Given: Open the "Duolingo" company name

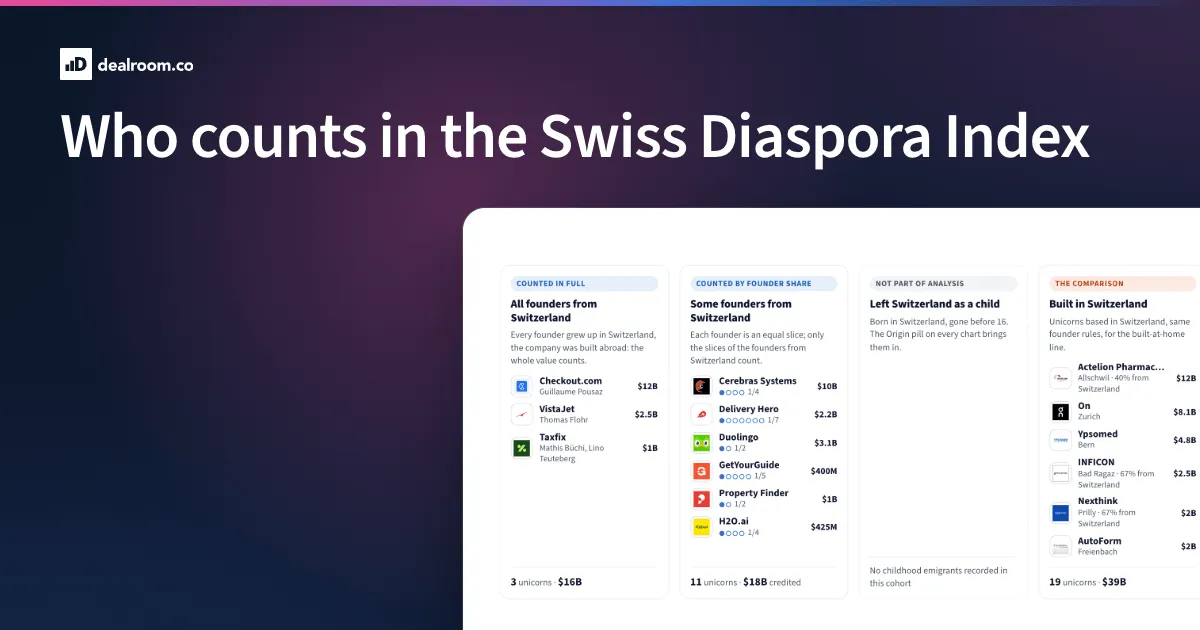Looking at the screenshot, I should tap(739, 437).
